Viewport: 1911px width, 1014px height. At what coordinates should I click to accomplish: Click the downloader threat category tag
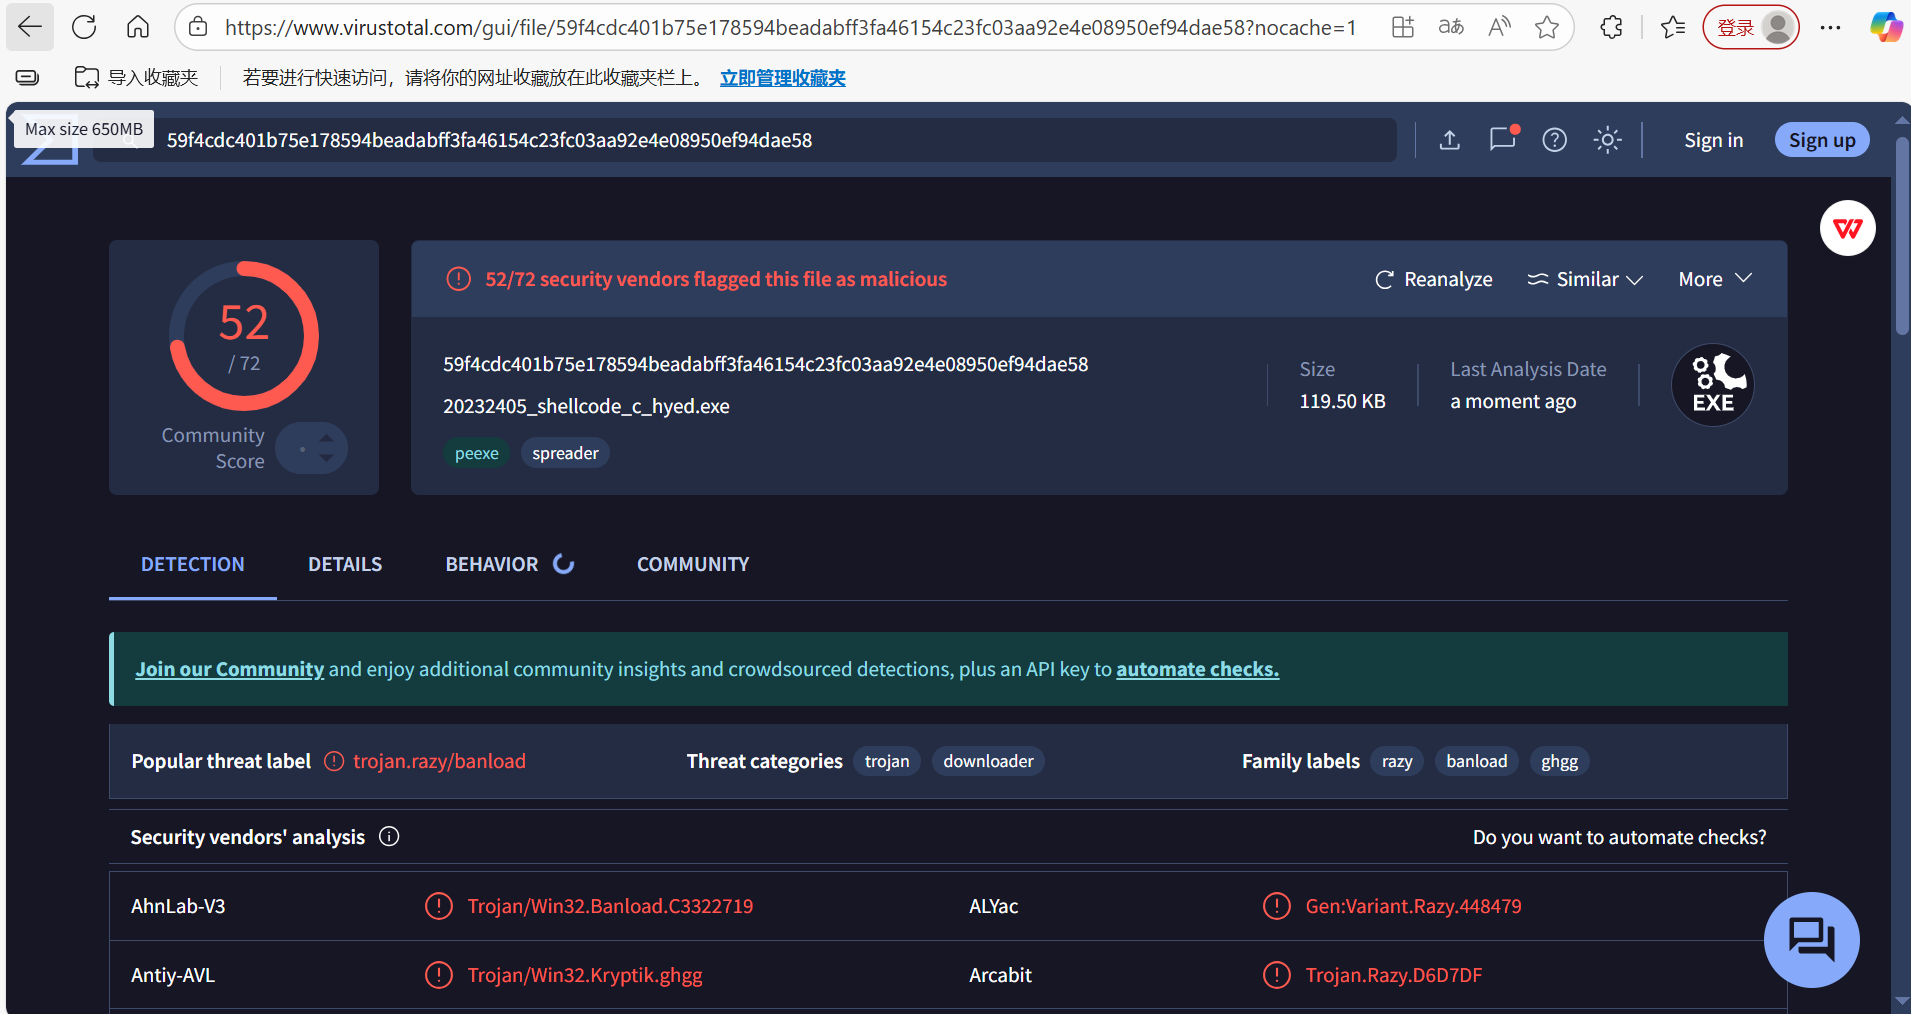pos(988,761)
